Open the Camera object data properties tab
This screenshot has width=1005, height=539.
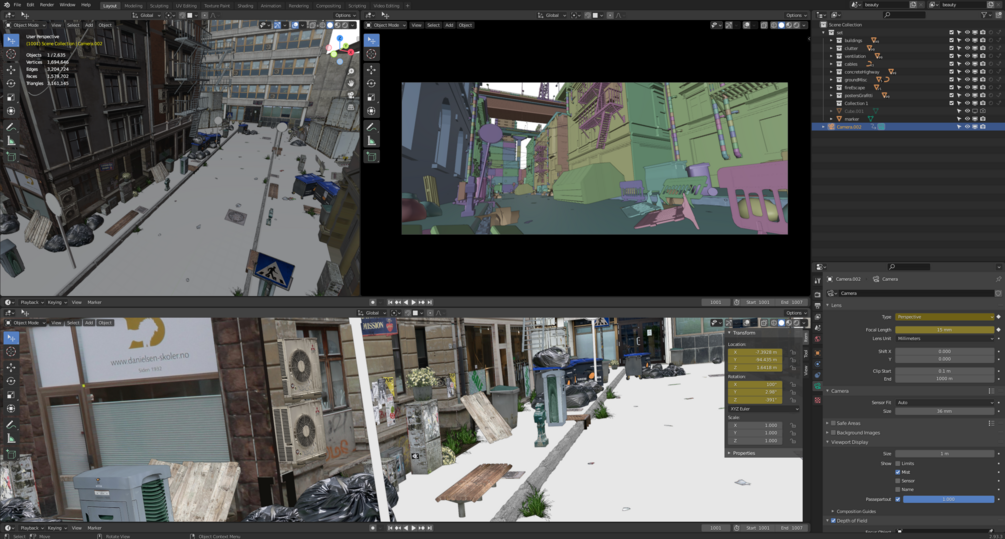817,386
